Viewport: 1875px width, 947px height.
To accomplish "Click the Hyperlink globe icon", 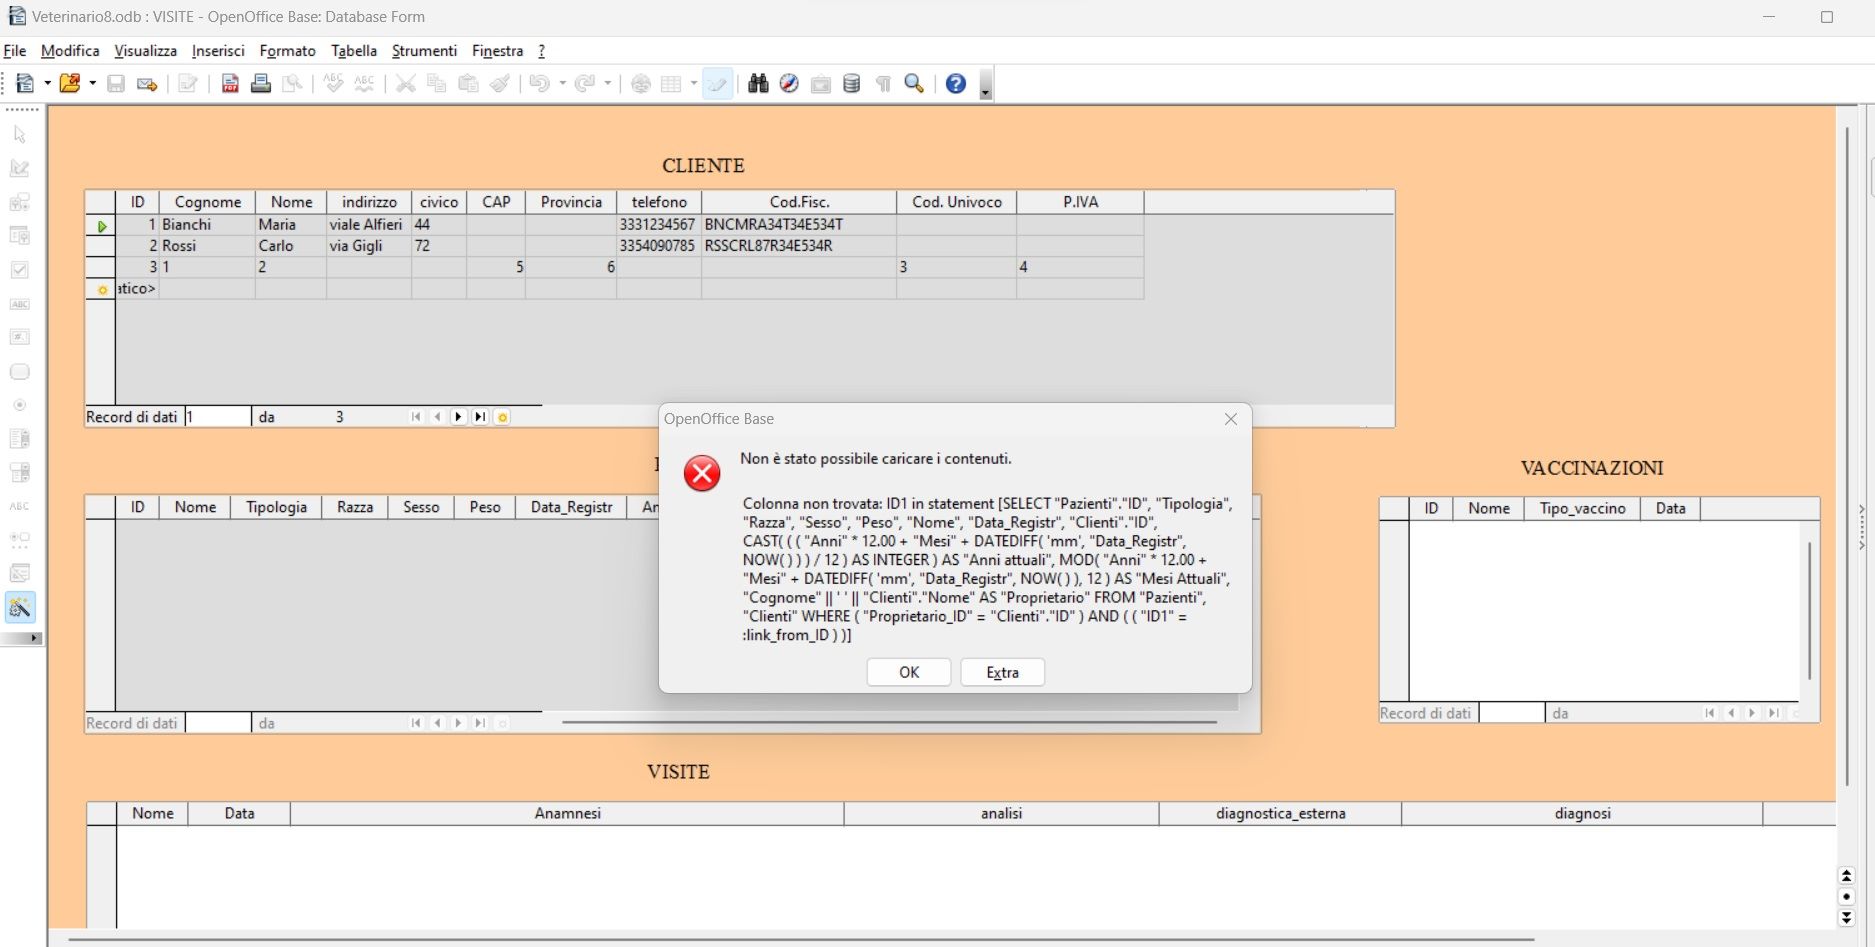I will pos(641,84).
